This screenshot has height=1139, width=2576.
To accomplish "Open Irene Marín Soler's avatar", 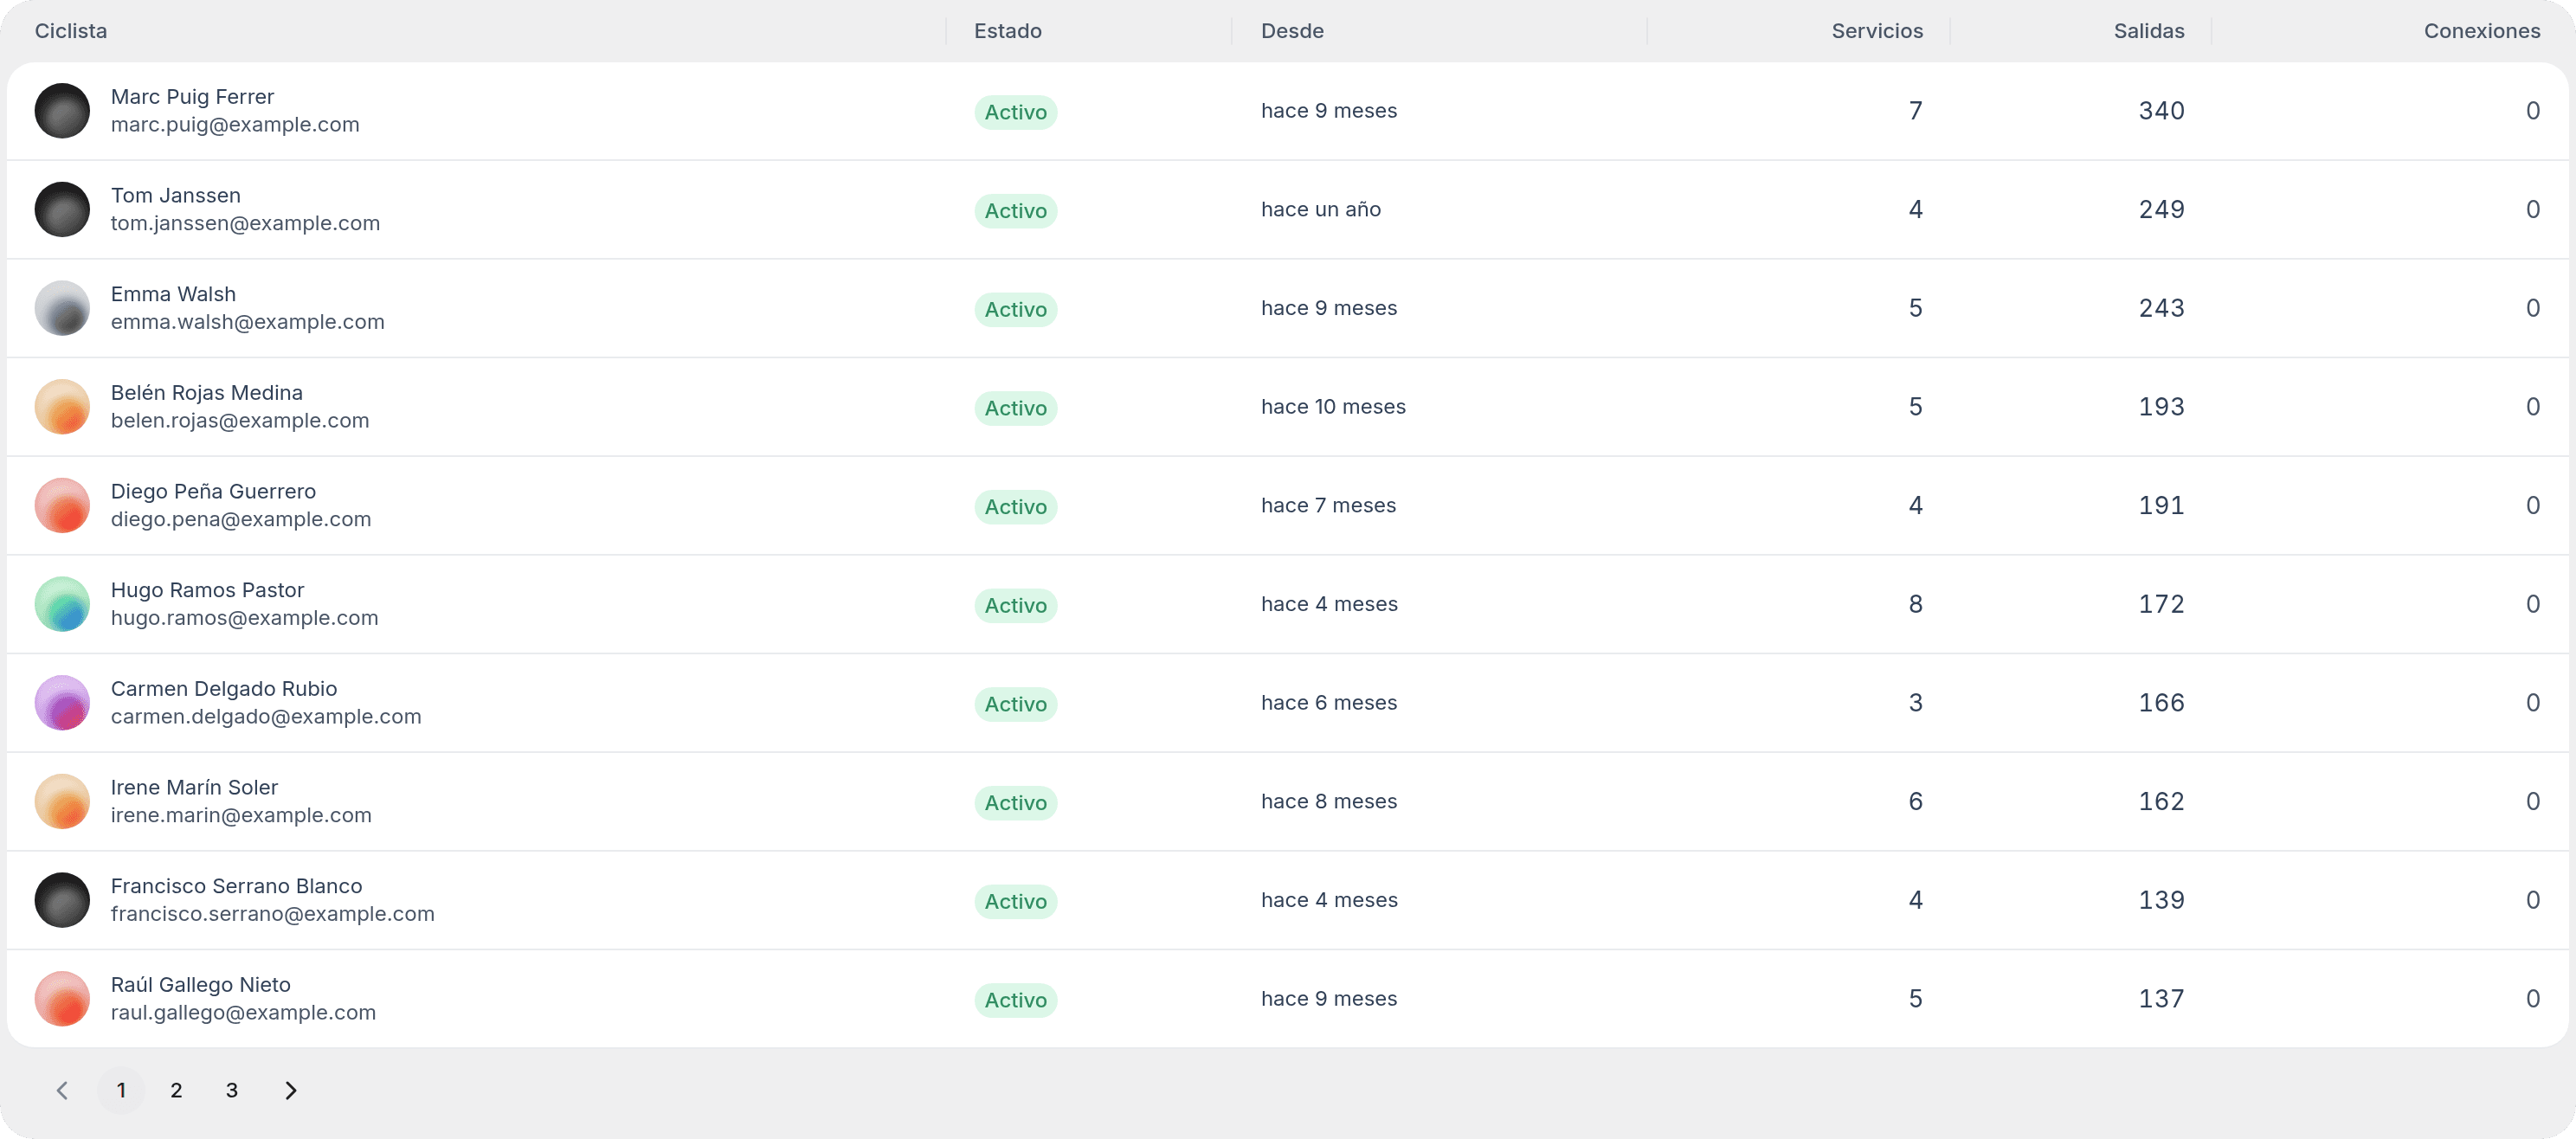I will click(x=62, y=802).
